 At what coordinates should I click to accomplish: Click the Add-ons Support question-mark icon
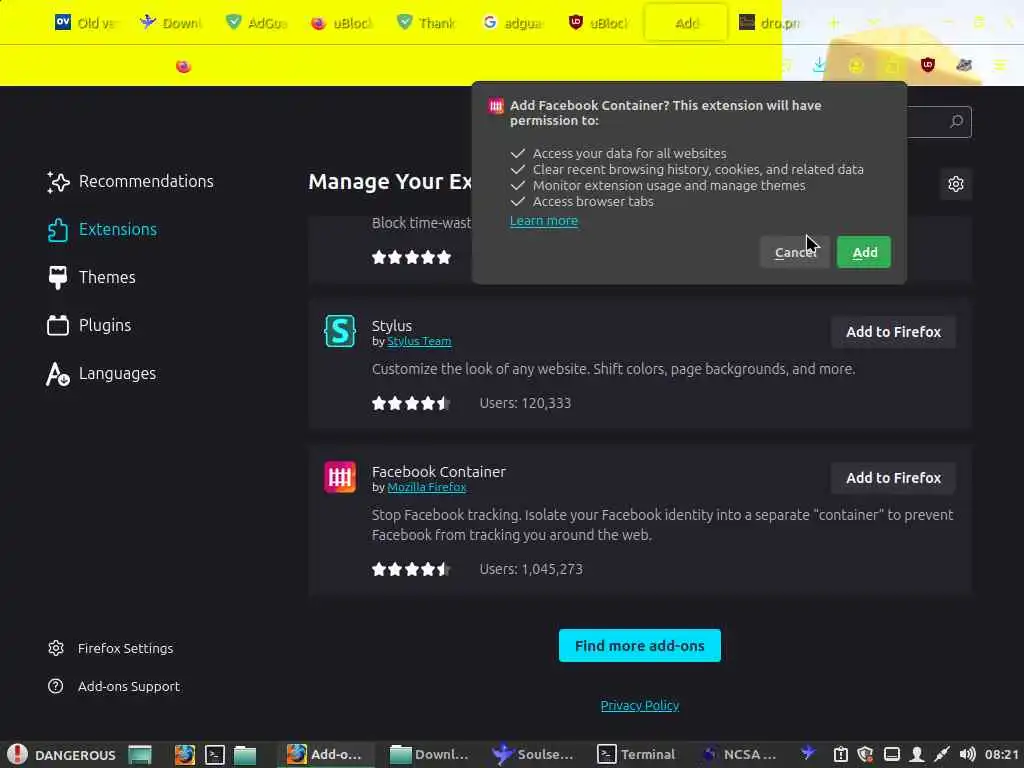click(56, 686)
